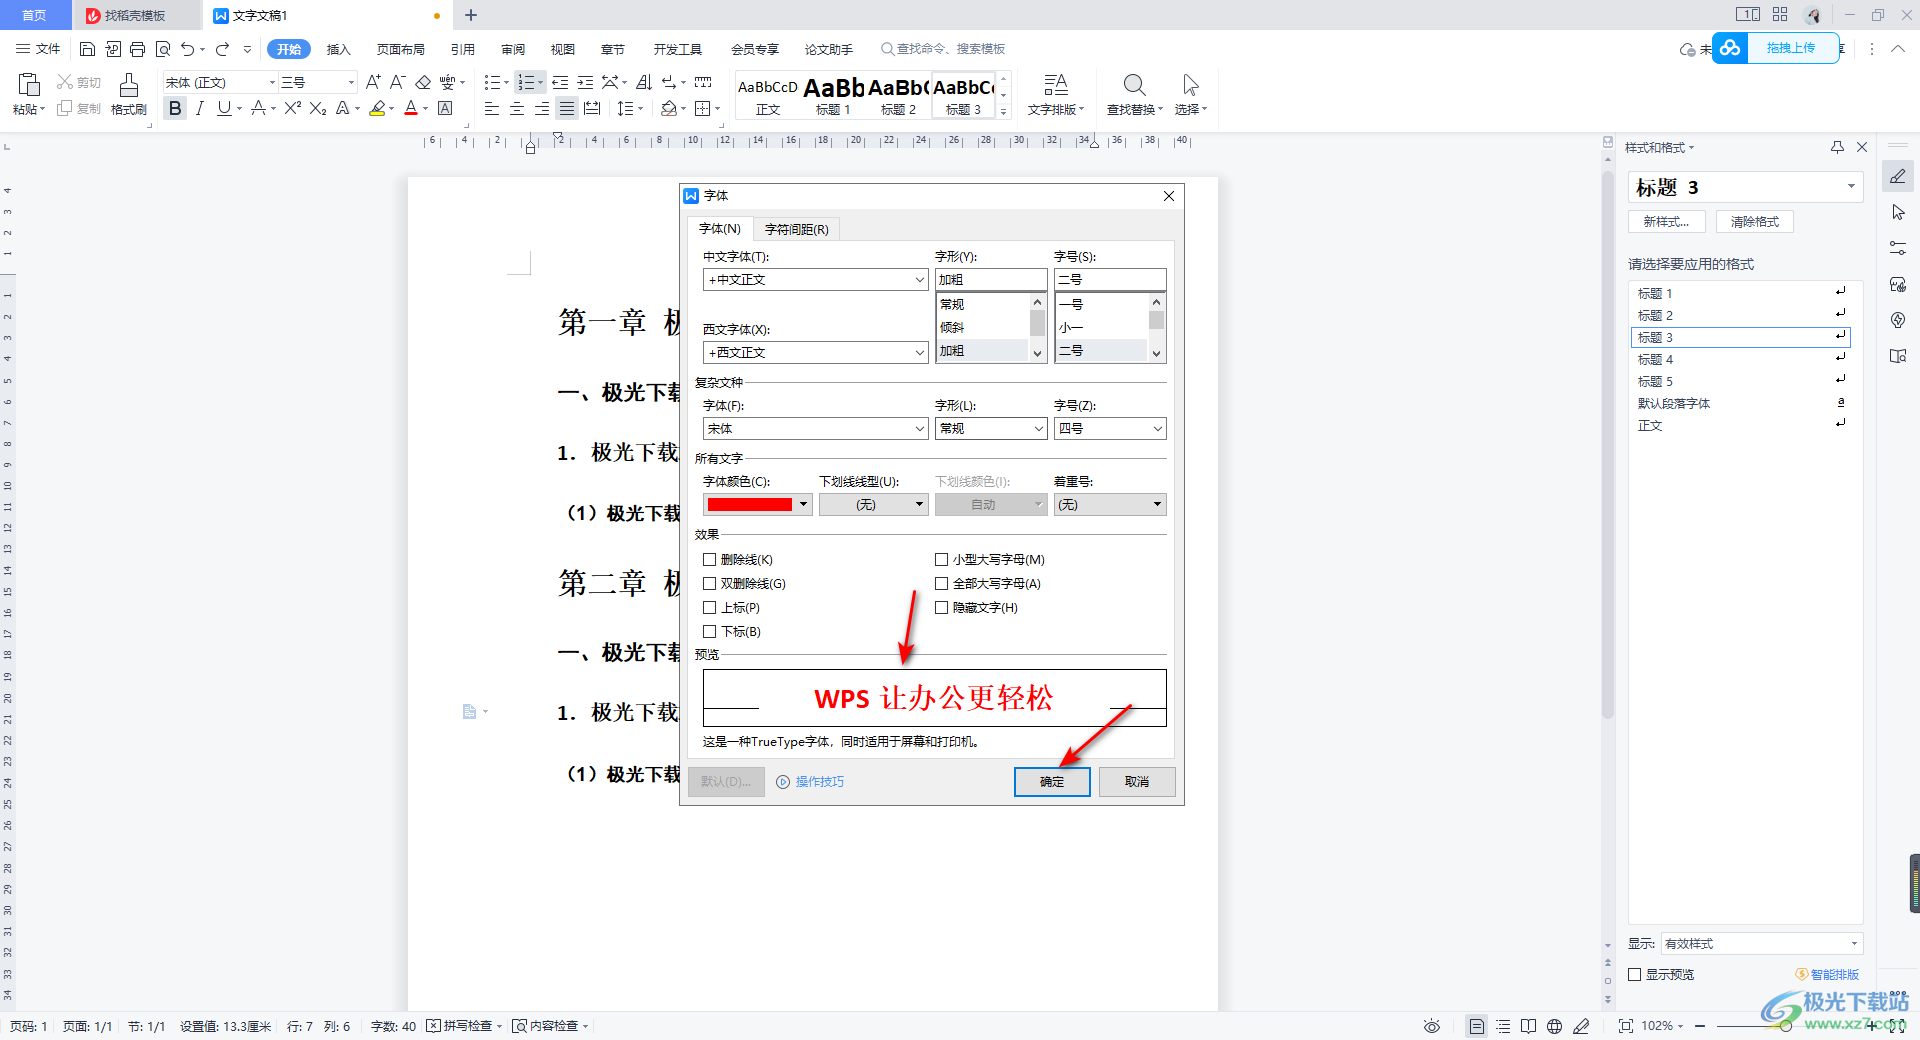
Task: Open the underline style dropdown
Action: tap(874, 505)
